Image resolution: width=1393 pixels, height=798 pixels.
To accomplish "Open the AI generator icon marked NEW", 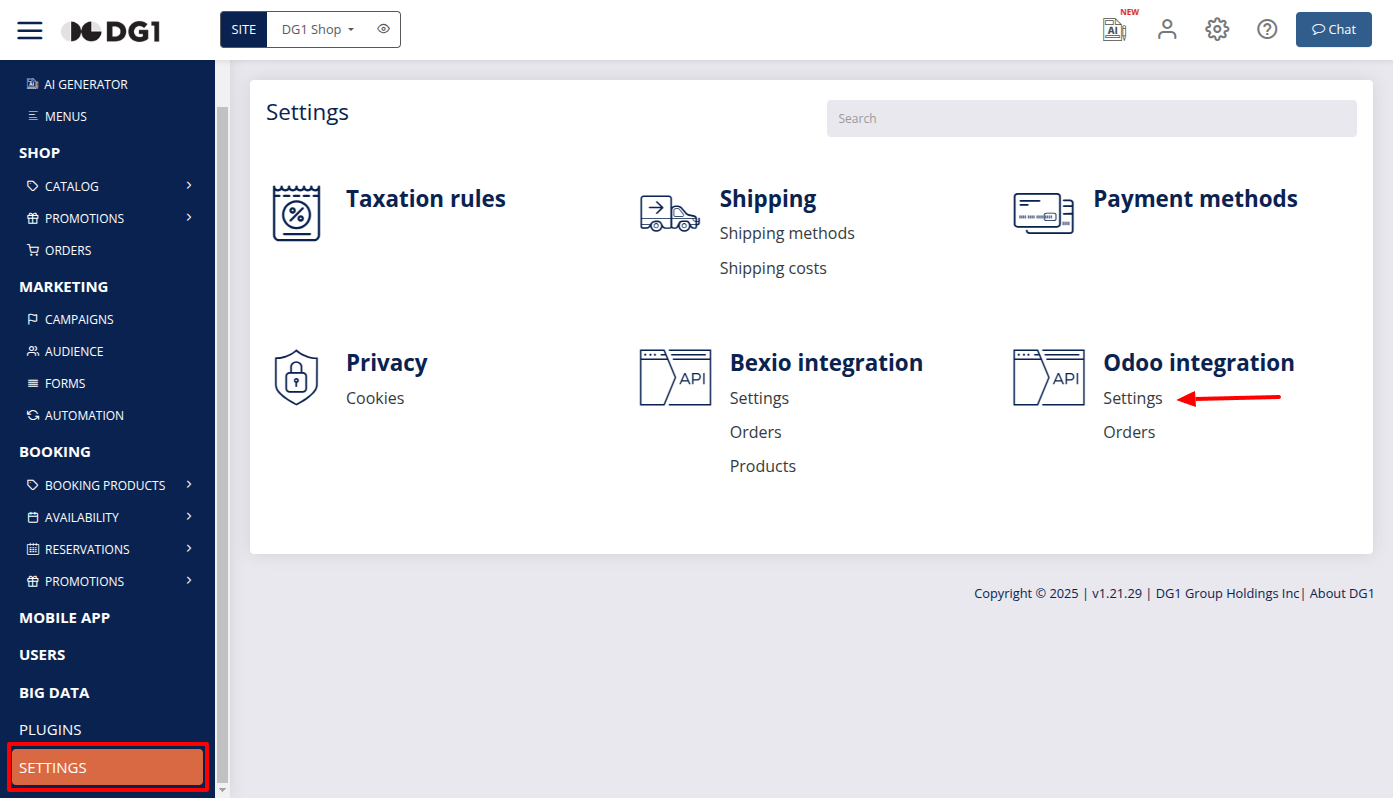I will [1114, 29].
